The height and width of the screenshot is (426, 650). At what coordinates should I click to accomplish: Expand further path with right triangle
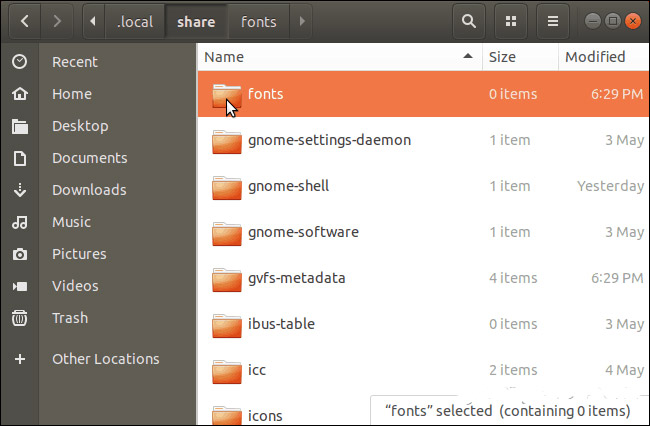303,21
